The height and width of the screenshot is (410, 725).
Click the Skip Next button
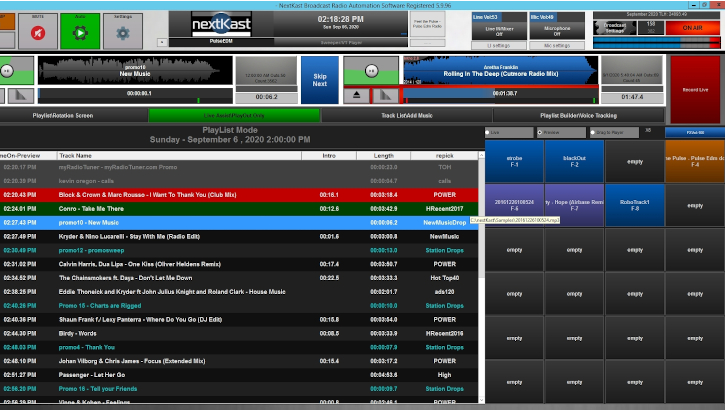coord(319,80)
